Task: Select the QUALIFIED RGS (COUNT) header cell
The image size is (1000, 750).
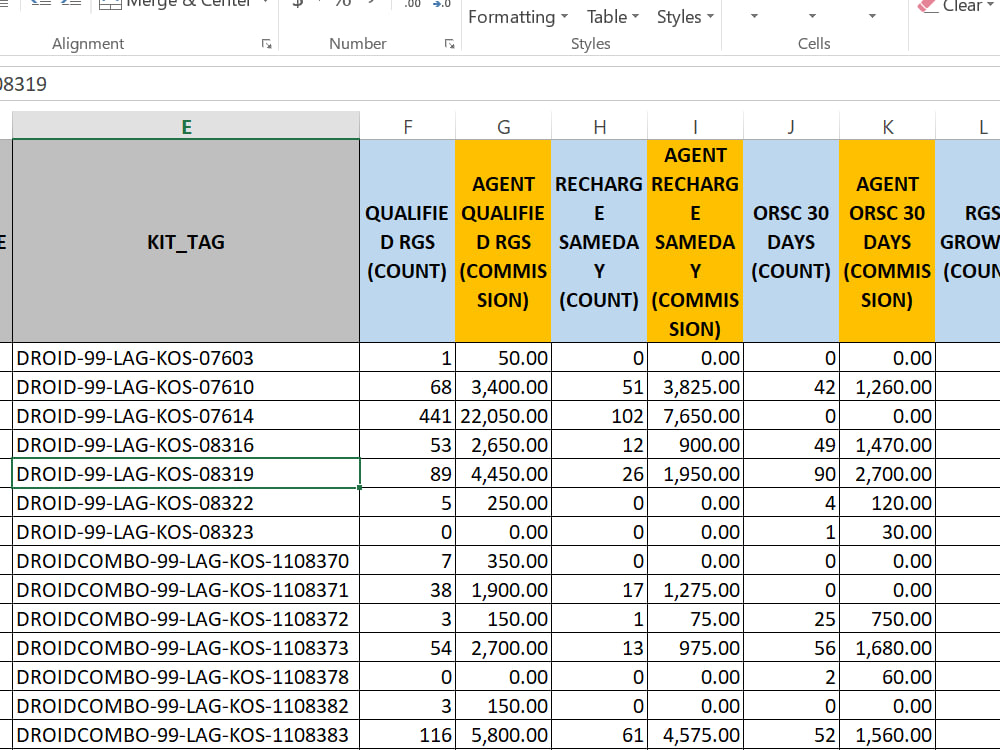Action: click(408, 241)
